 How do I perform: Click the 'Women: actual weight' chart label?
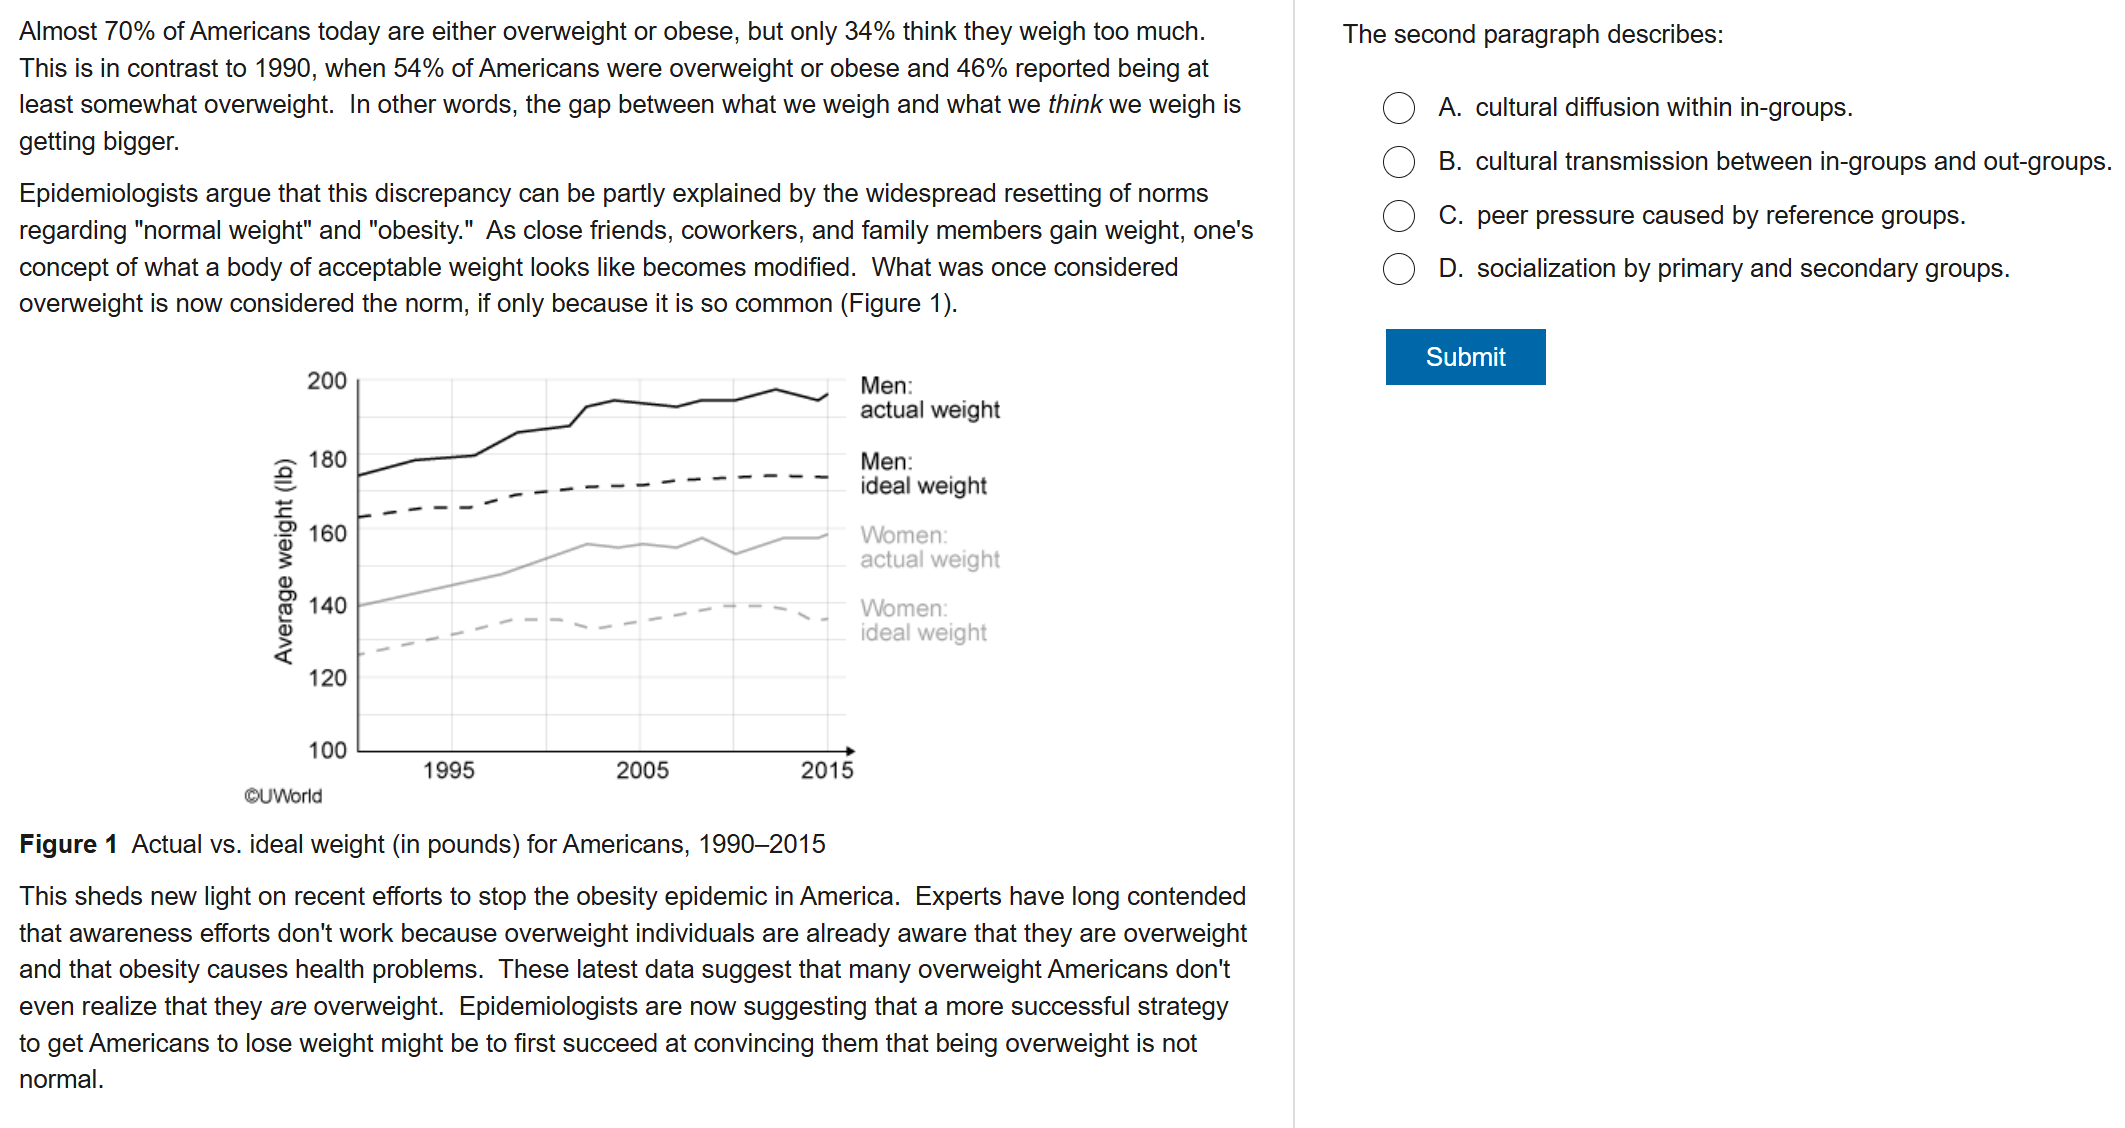click(x=929, y=548)
